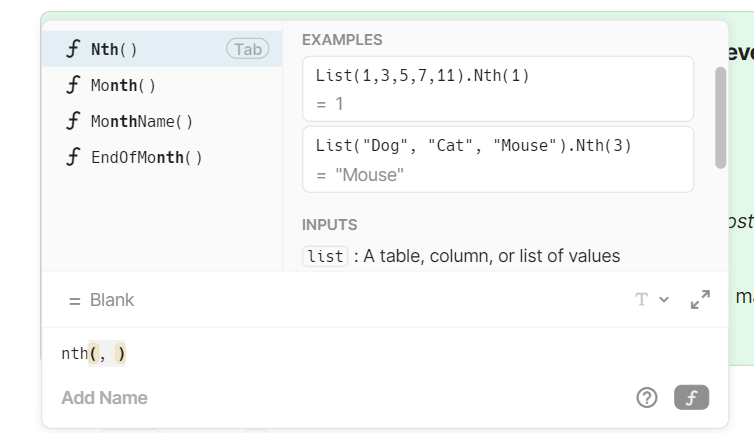Image resolution: width=754 pixels, height=433 pixels.
Task: Click the formula f button near Add Name
Action: point(691,398)
